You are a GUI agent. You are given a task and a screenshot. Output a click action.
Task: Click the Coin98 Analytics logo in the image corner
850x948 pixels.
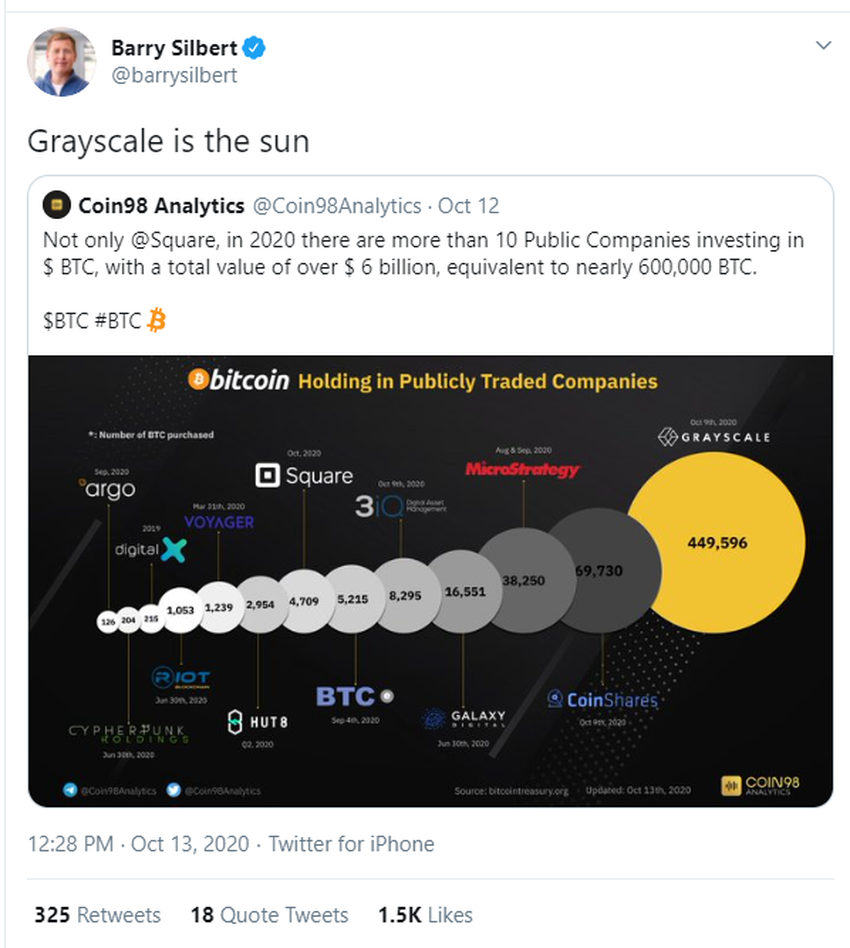760,786
